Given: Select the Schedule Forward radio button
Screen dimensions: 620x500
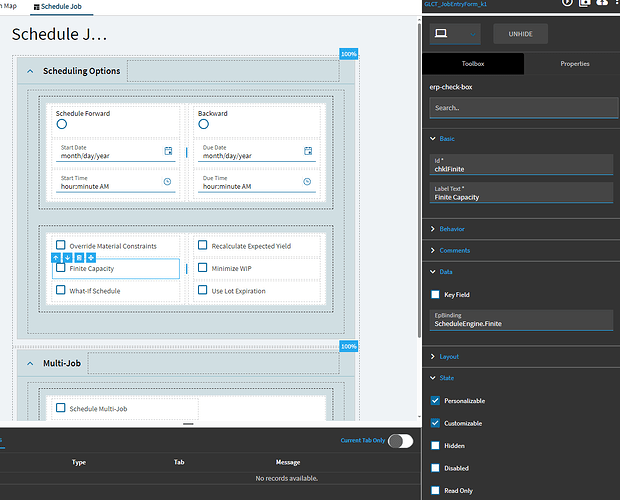Looking at the screenshot, I should [x=62, y=124].
